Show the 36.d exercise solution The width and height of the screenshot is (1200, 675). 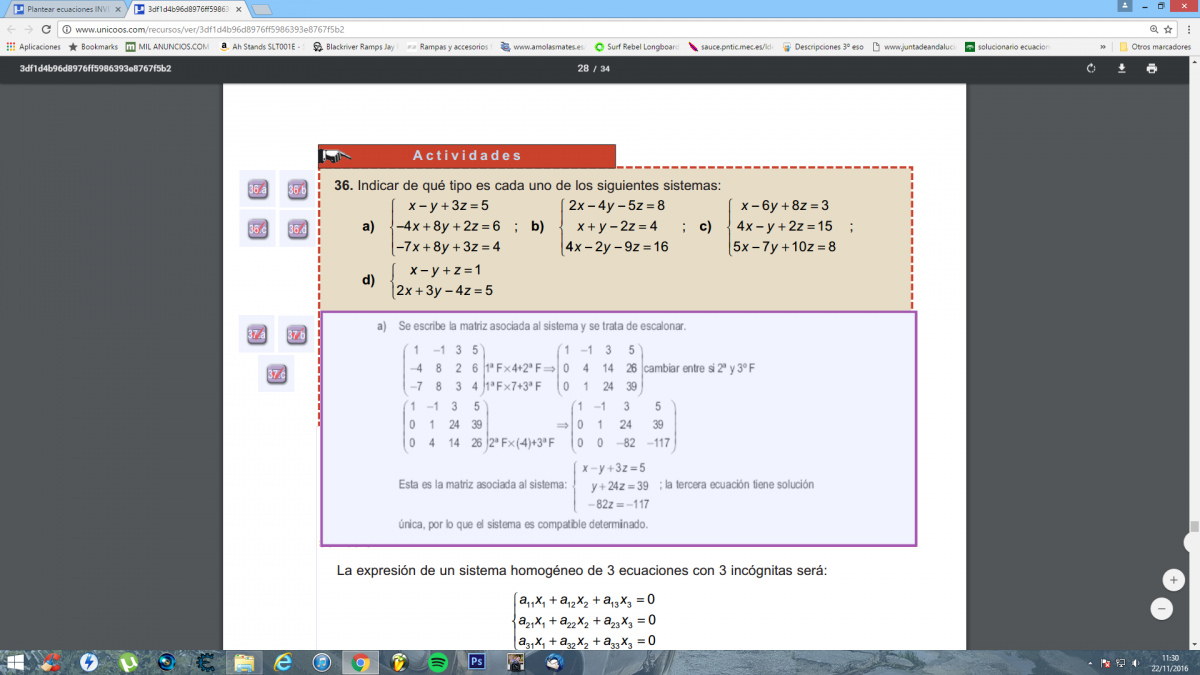click(297, 229)
